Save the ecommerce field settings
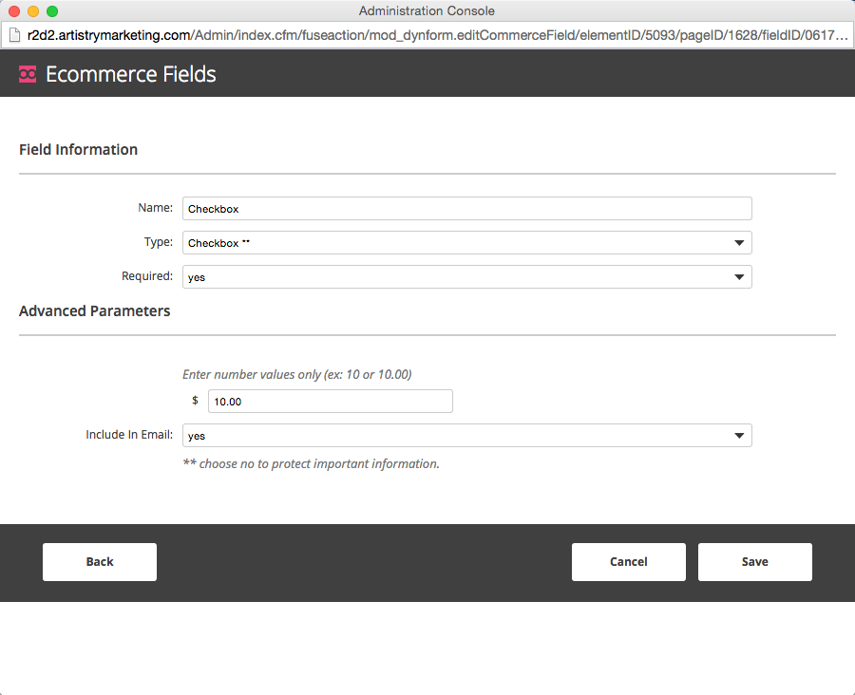Image resolution: width=855 pixels, height=695 pixels. tap(755, 562)
